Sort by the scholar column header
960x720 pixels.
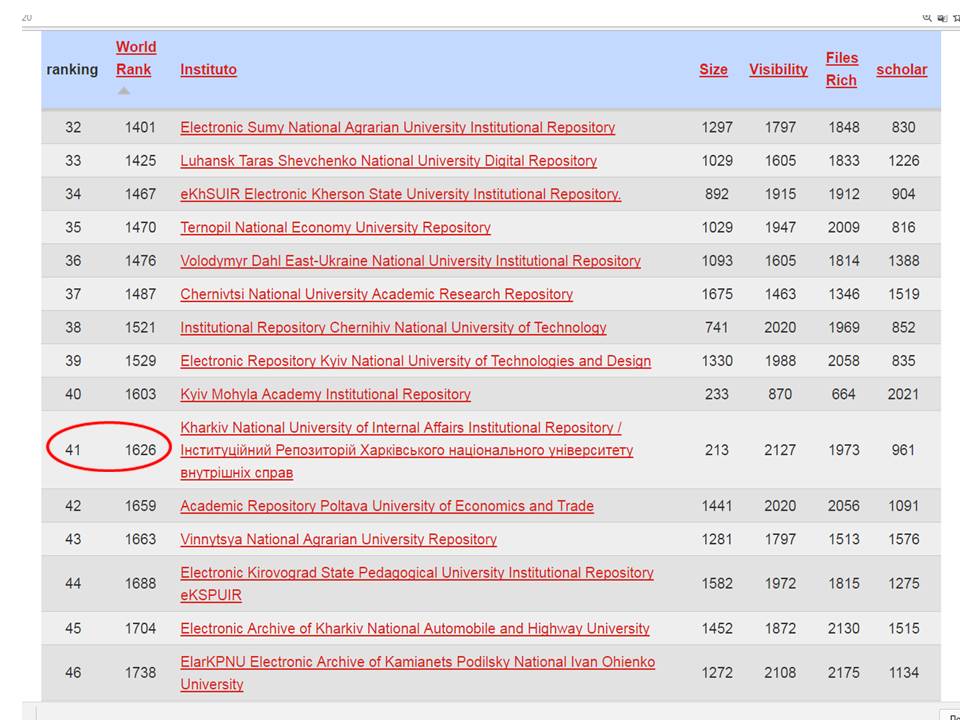coord(901,70)
